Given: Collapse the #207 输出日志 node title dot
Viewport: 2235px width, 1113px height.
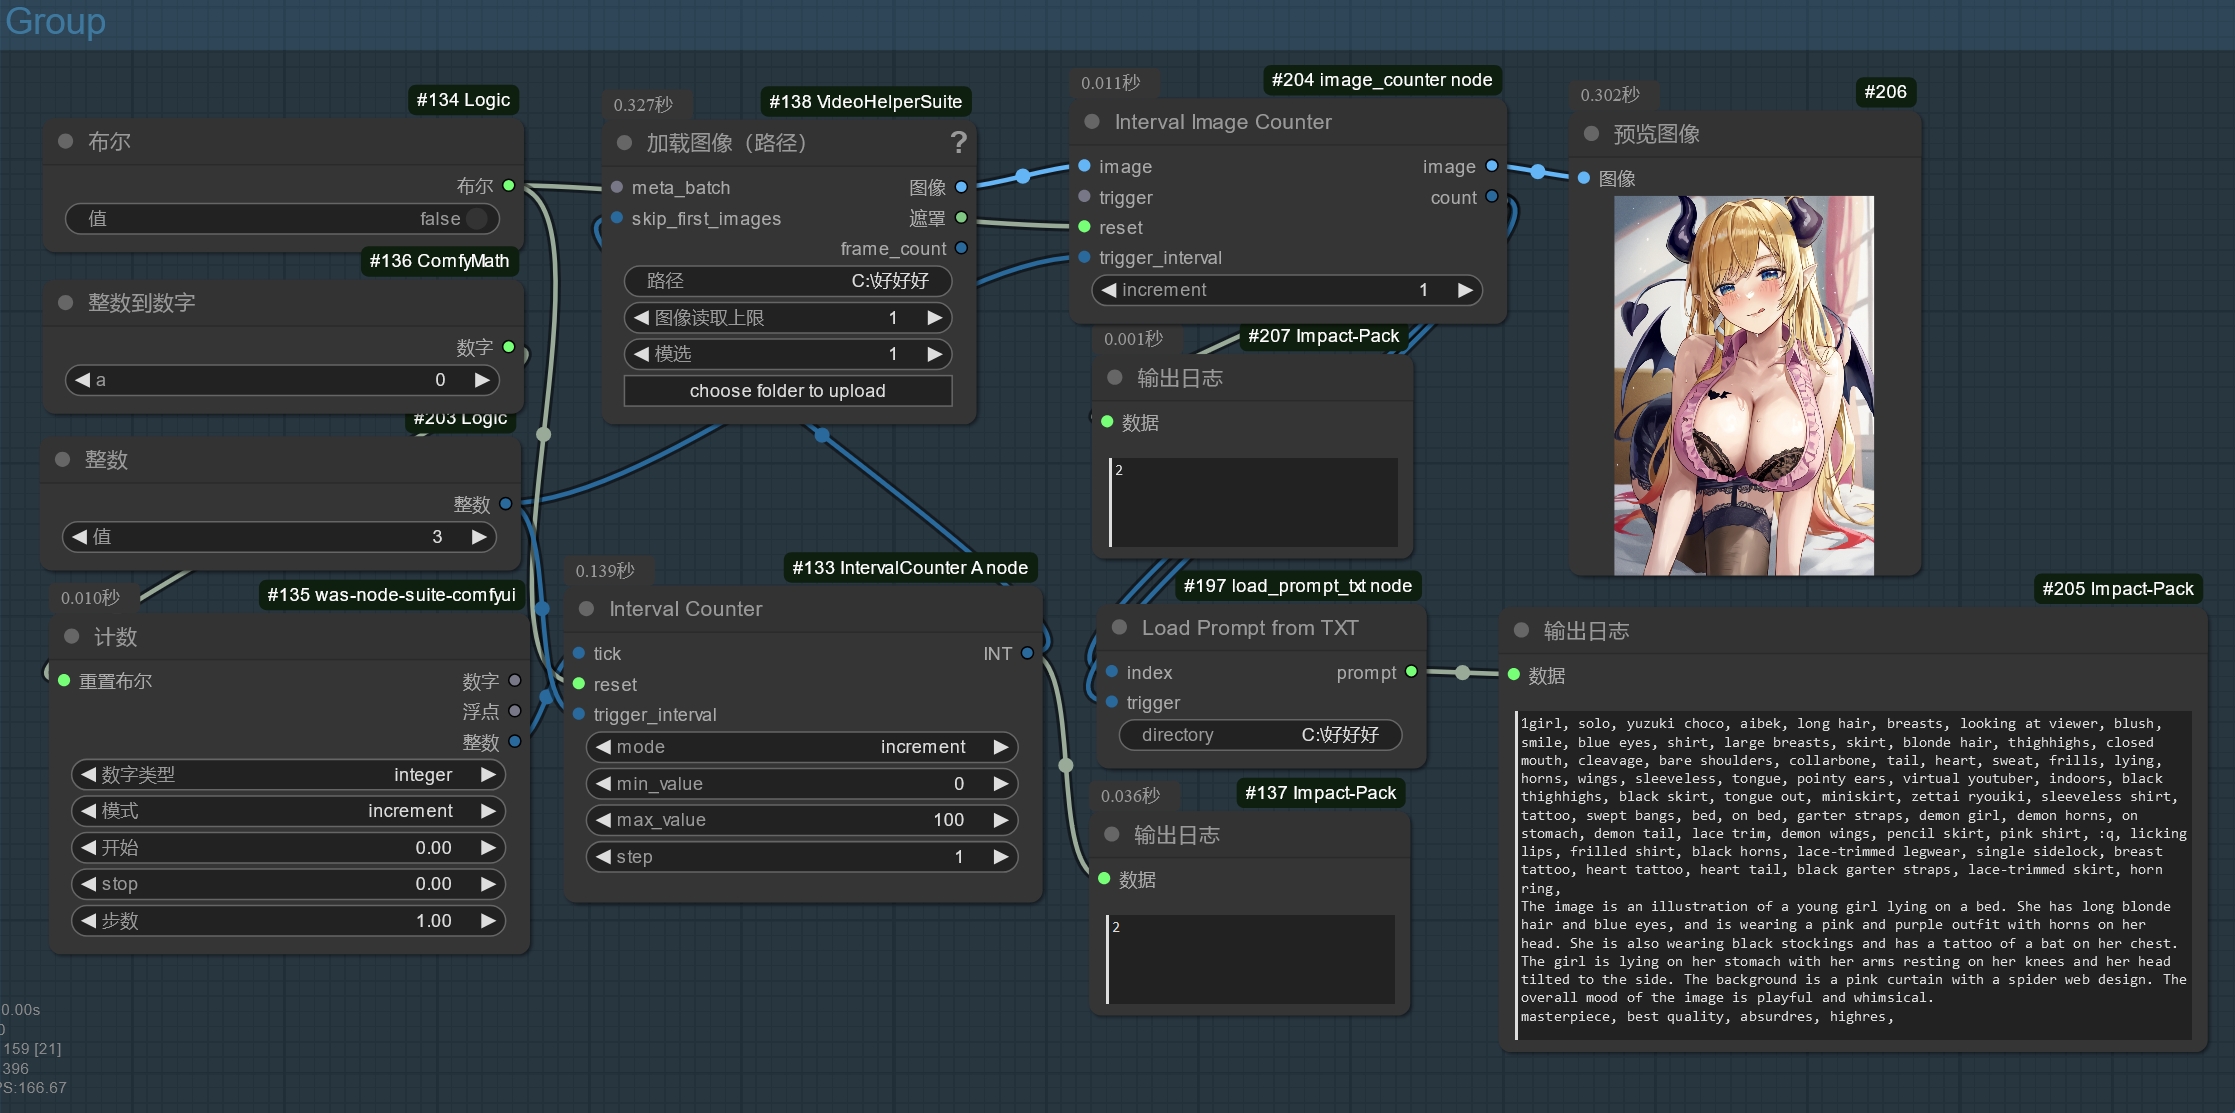Looking at the screenshot, I should (x=1115, y=377).
